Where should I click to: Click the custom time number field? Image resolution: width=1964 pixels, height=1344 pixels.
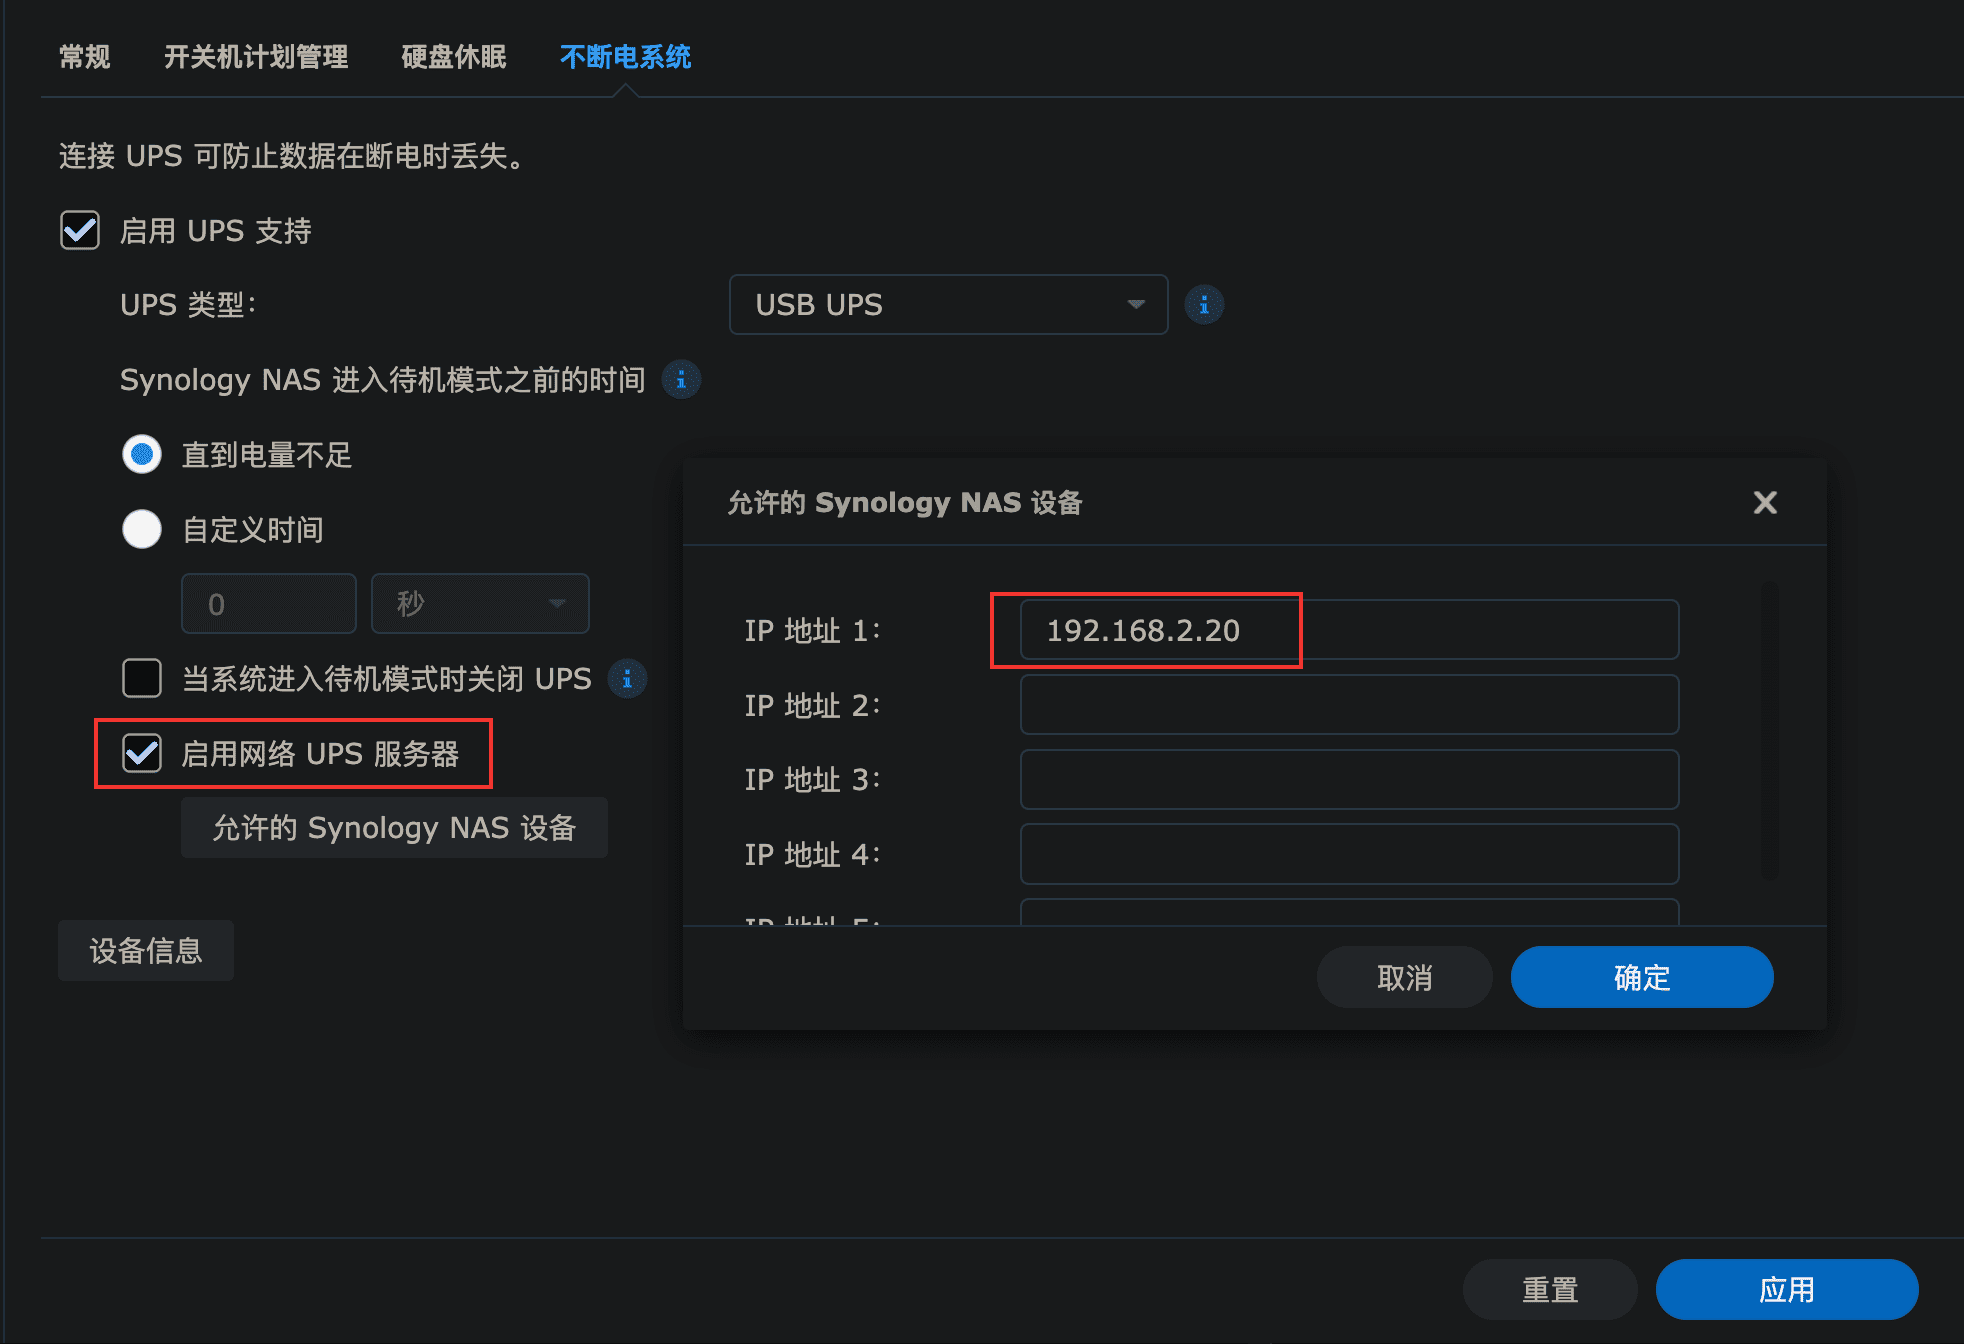point(269,603)
